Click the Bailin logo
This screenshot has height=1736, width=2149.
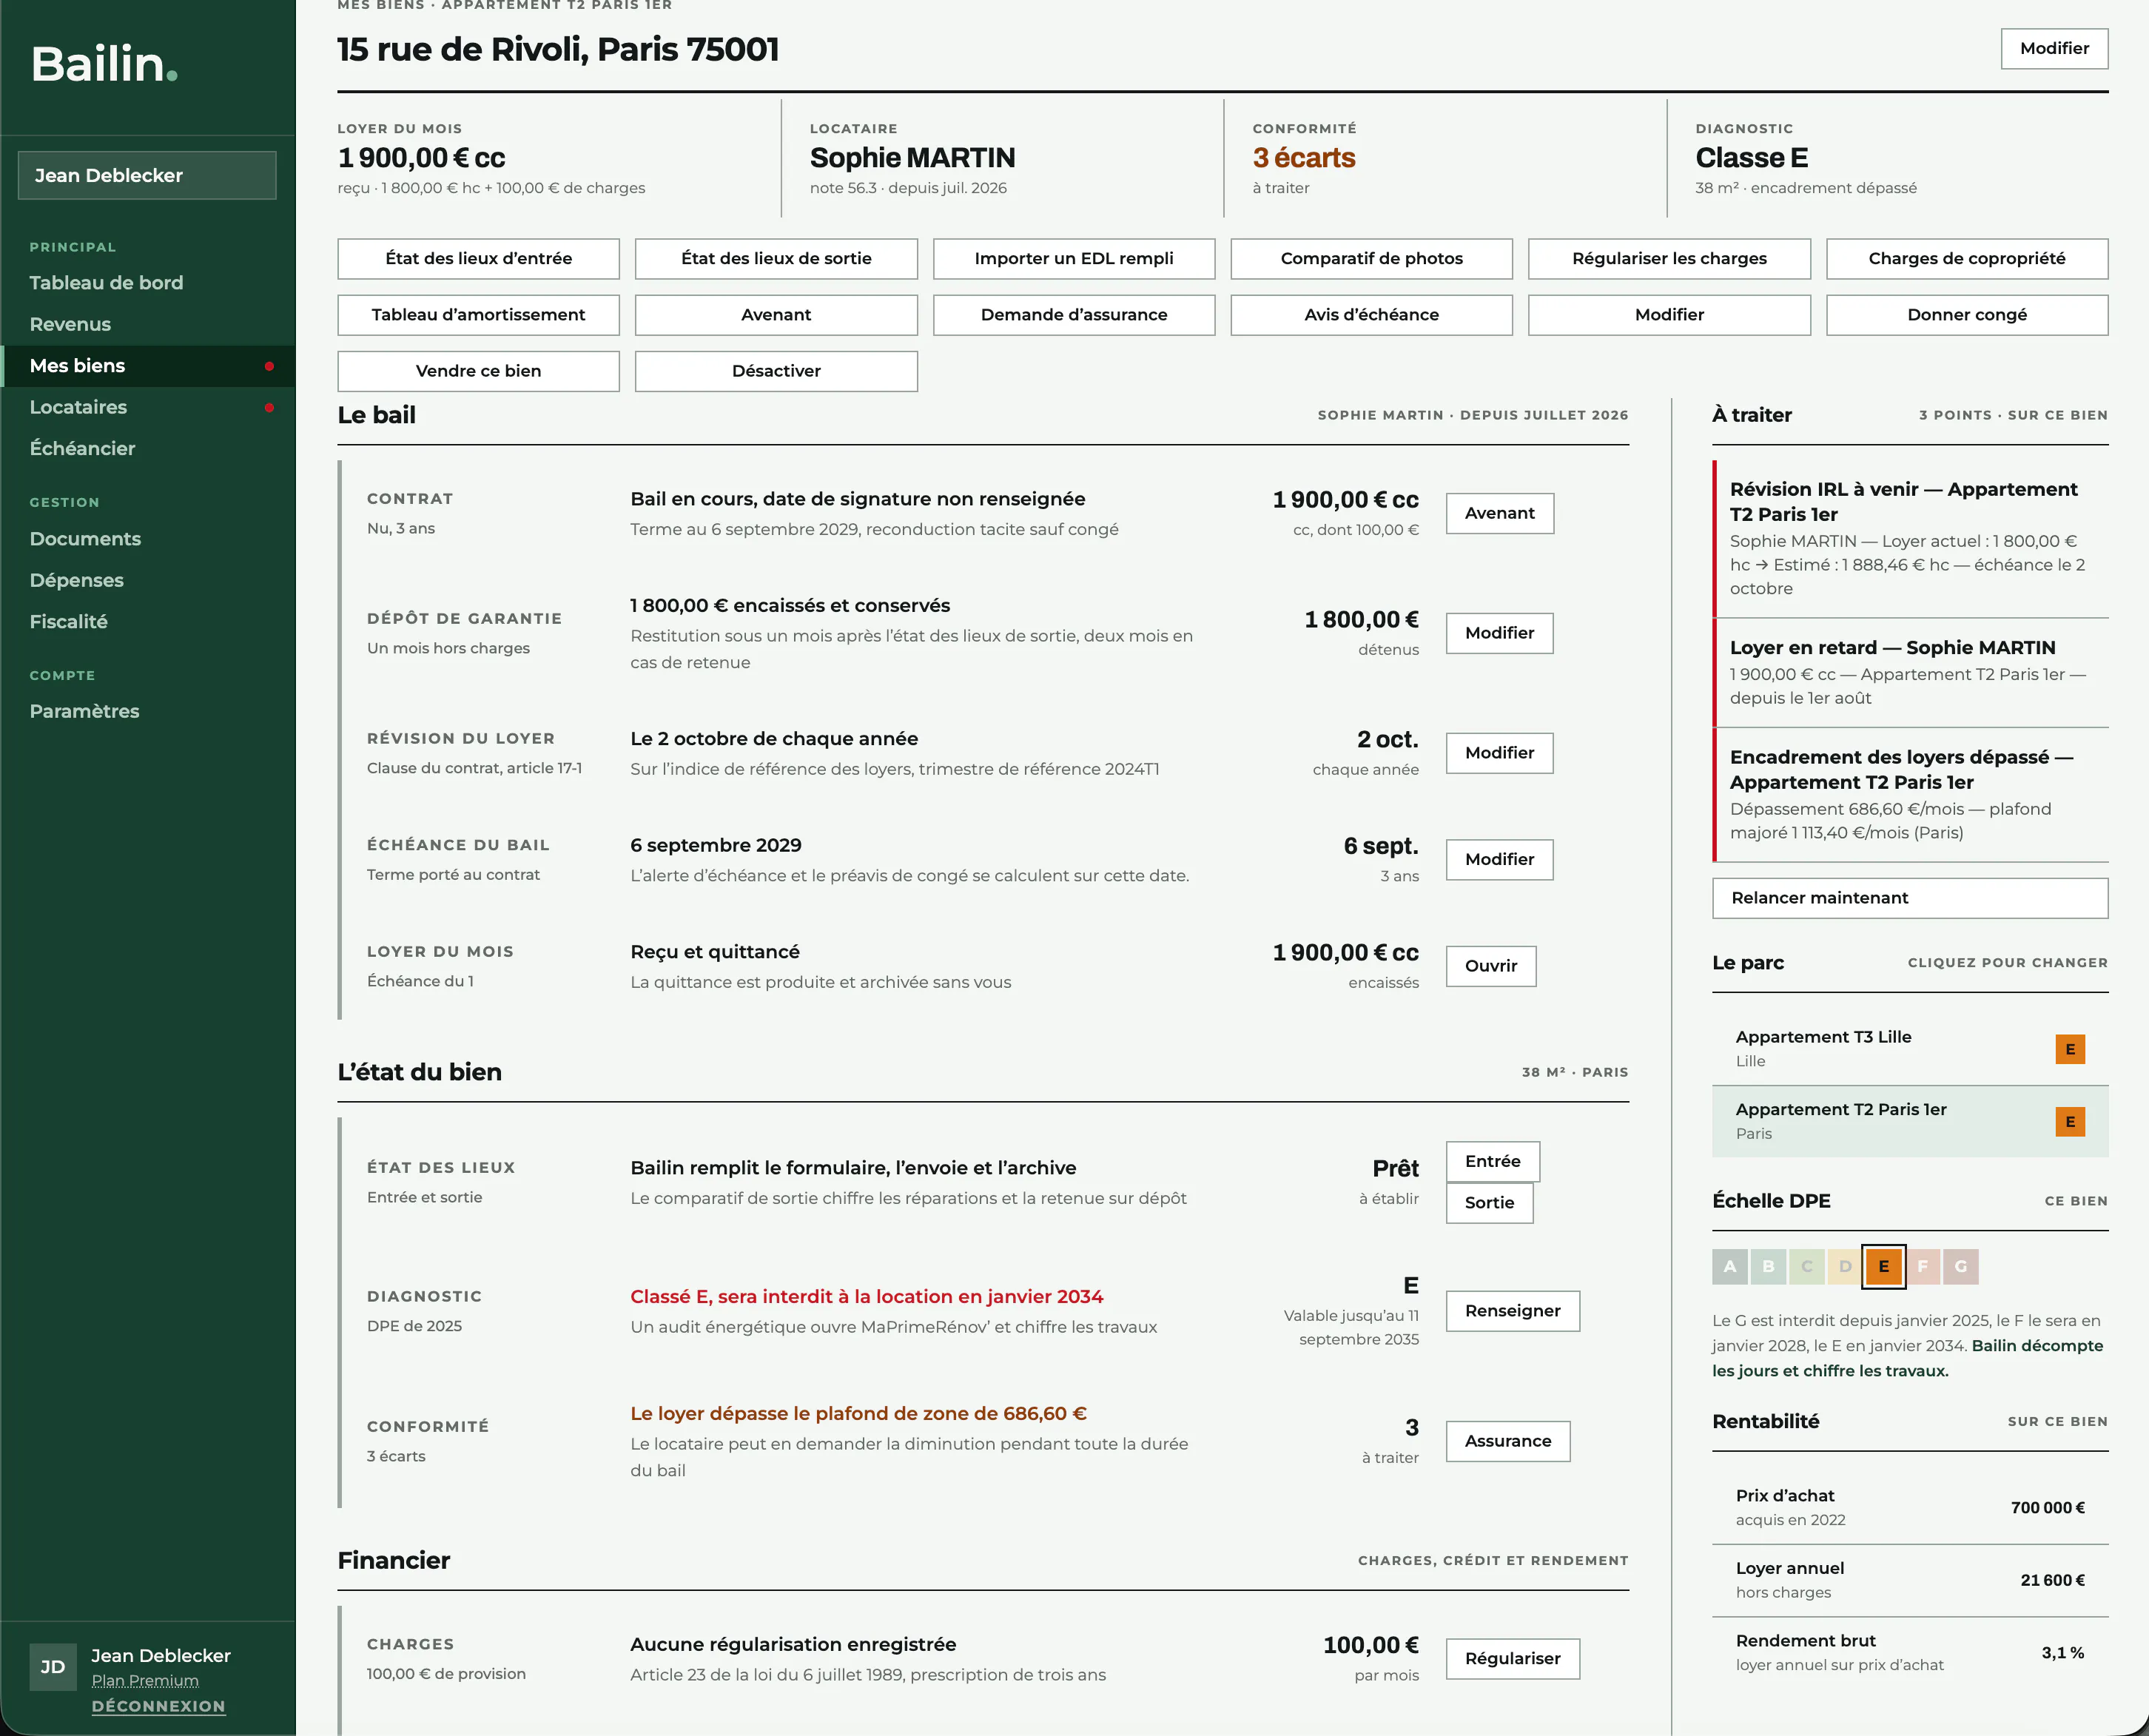(104, 64)
